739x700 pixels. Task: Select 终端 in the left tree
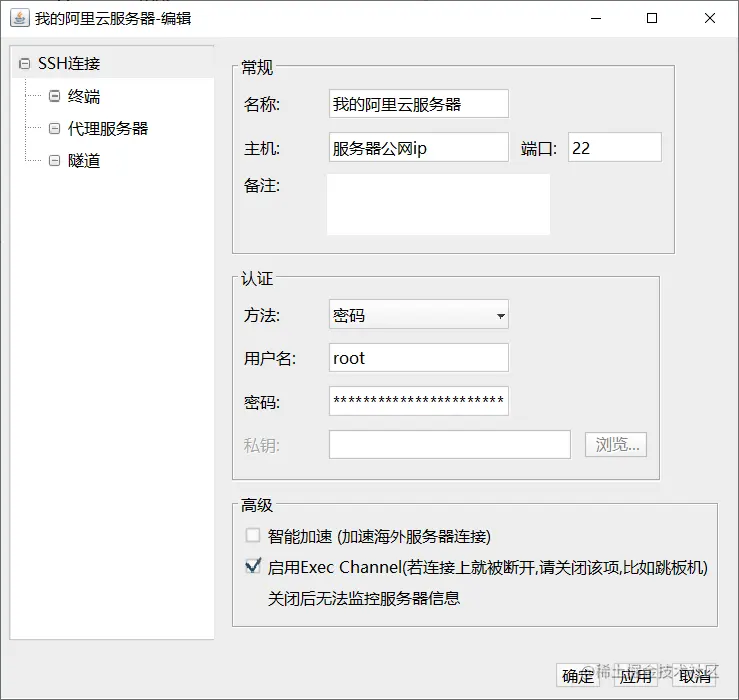click(84, 96)
